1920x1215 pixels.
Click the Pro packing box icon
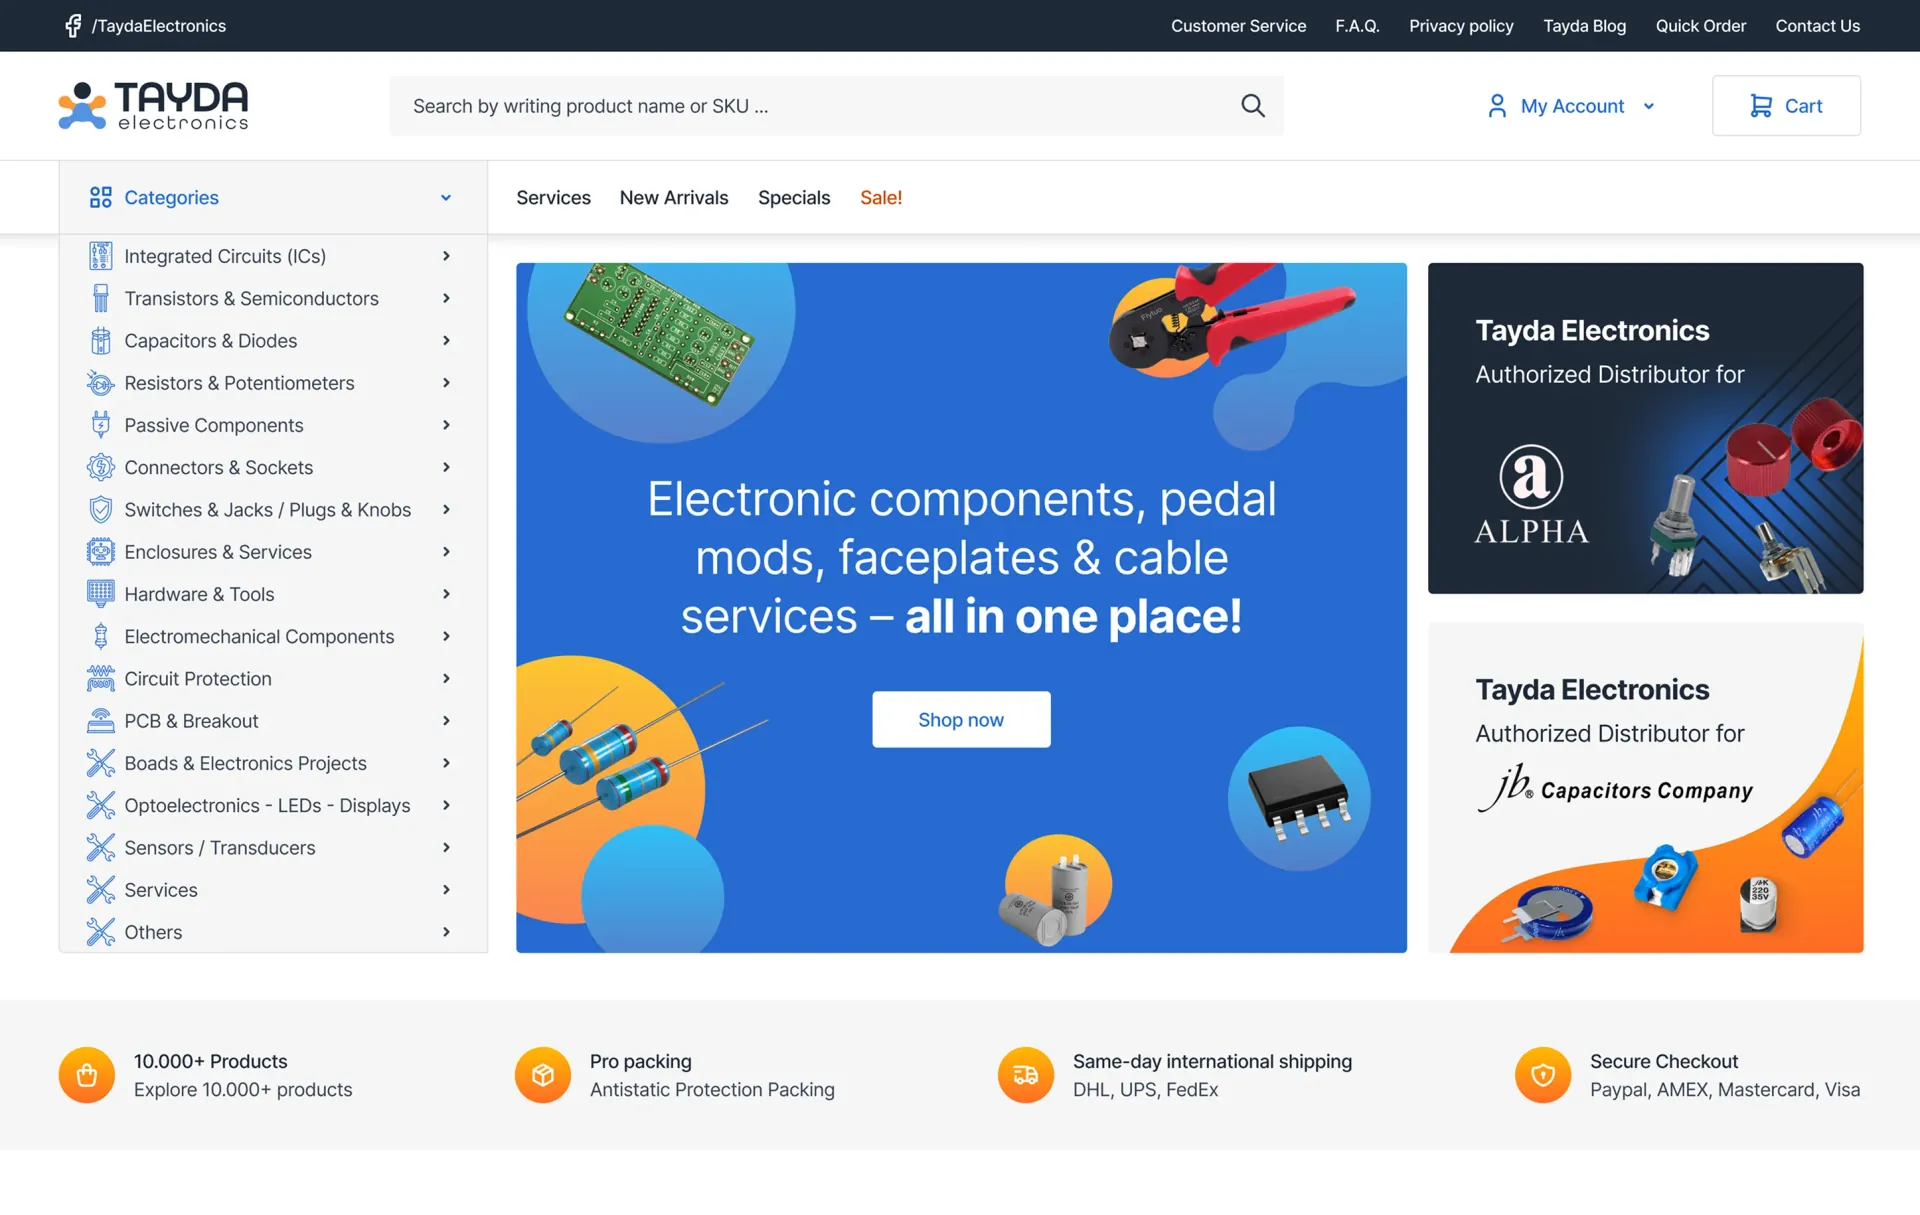coord(543,1075)
